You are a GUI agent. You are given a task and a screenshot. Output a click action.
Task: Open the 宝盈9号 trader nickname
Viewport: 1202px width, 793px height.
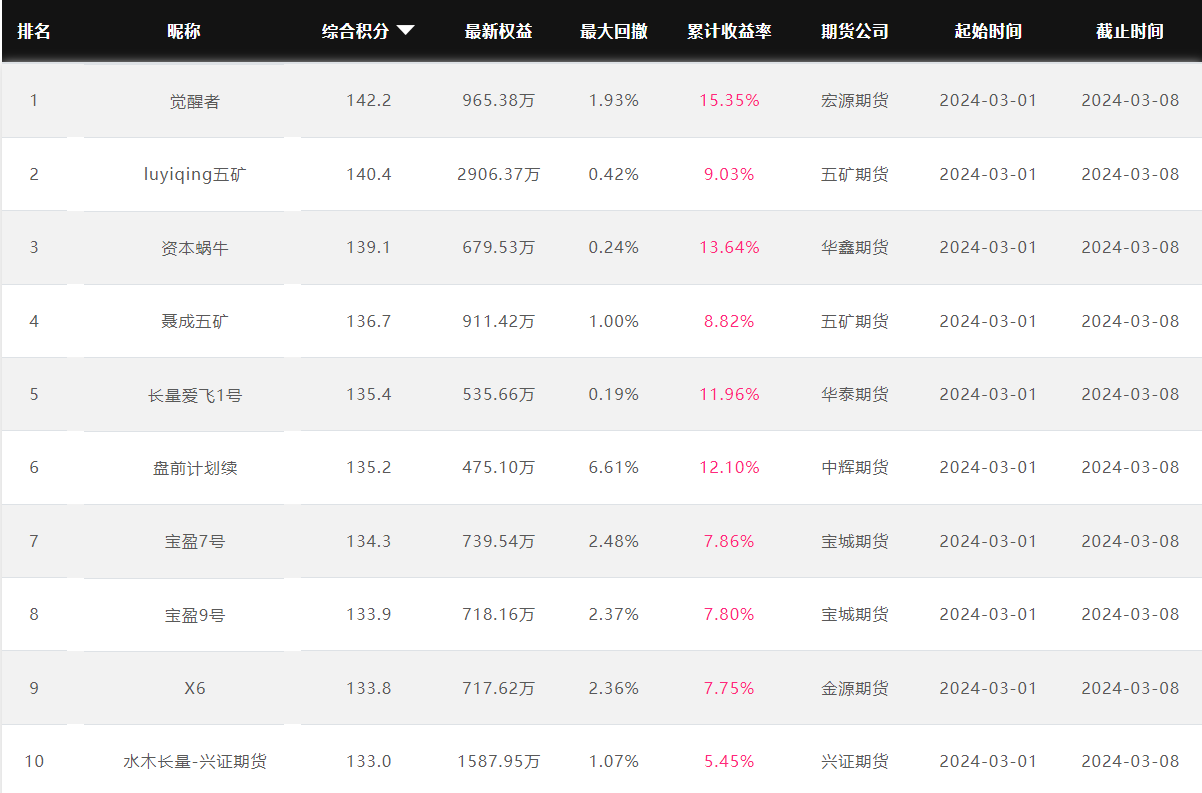(x=195, y=614)
